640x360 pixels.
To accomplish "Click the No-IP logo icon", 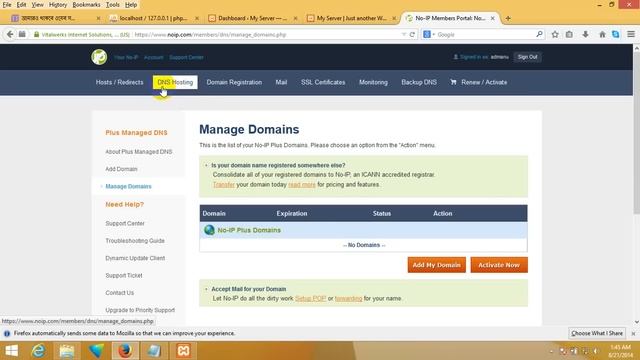I will point(99,57).
